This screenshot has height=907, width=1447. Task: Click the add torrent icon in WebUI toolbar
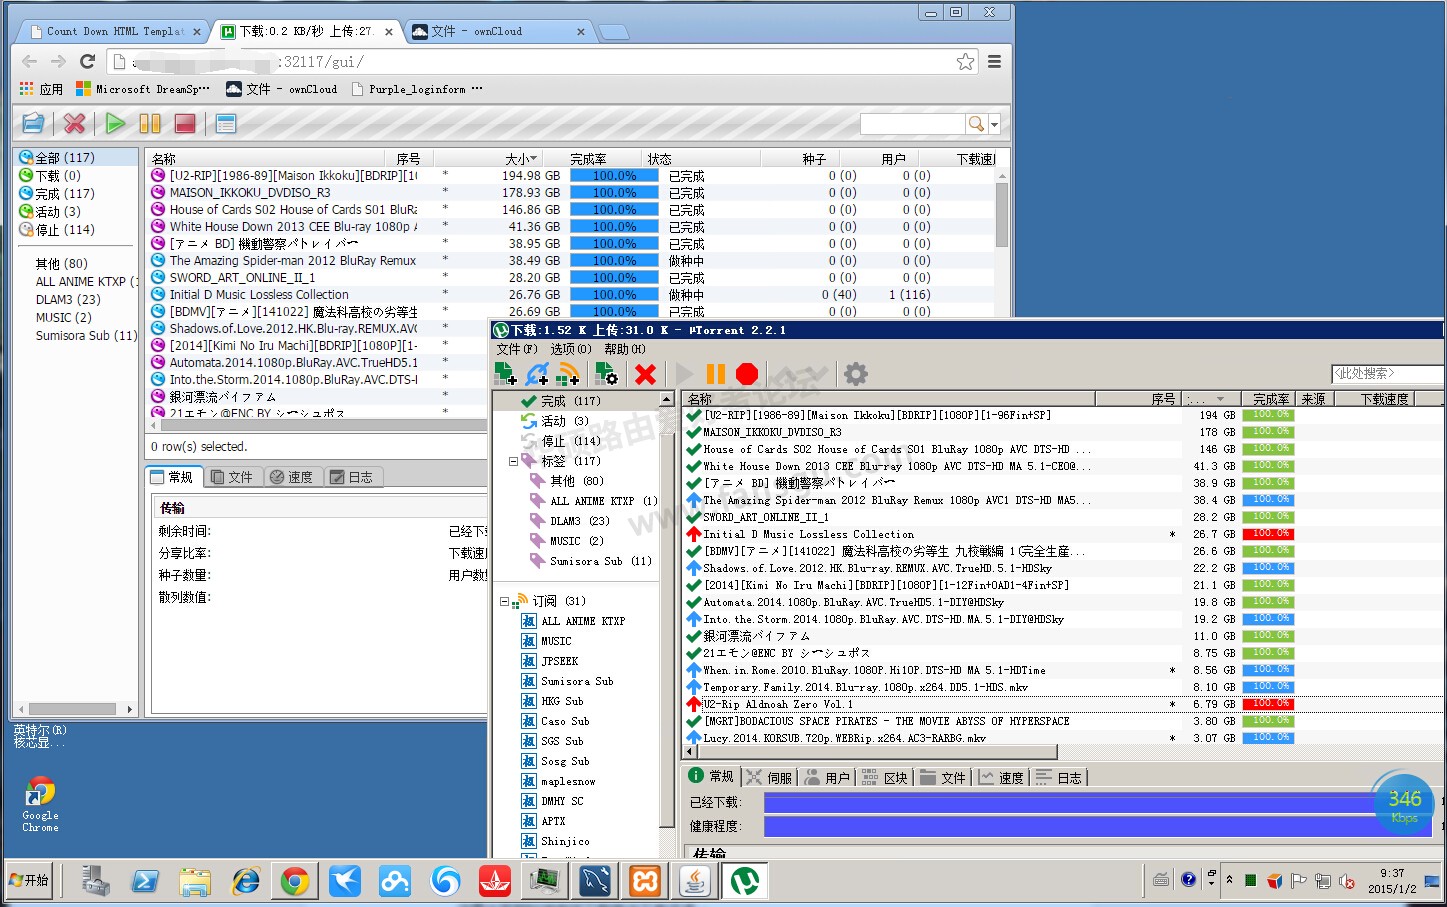[x=33, y=123]
